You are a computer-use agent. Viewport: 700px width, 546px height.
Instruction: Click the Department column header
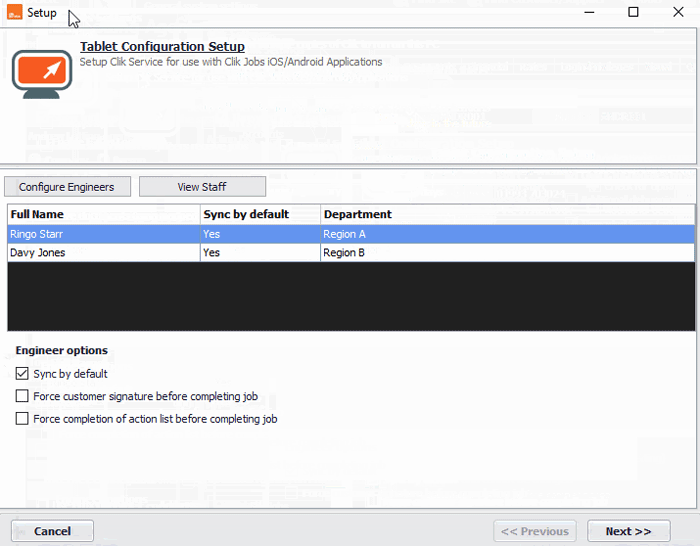pos(507,214)
